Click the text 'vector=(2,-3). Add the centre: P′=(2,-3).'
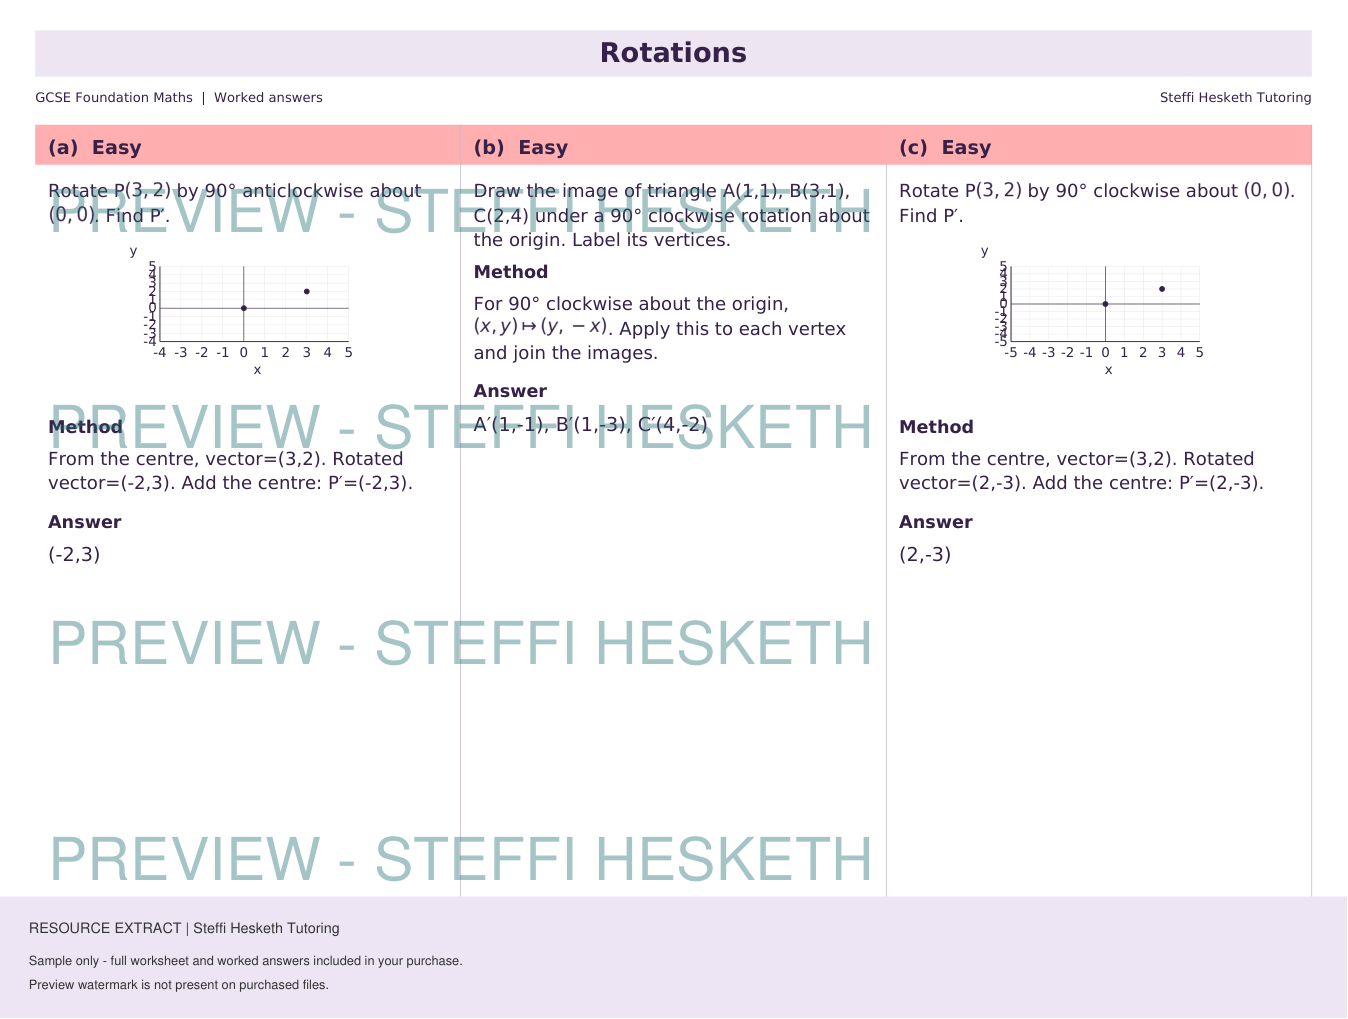The height and width of the screenshot is (1019, 1348). 1081,483
